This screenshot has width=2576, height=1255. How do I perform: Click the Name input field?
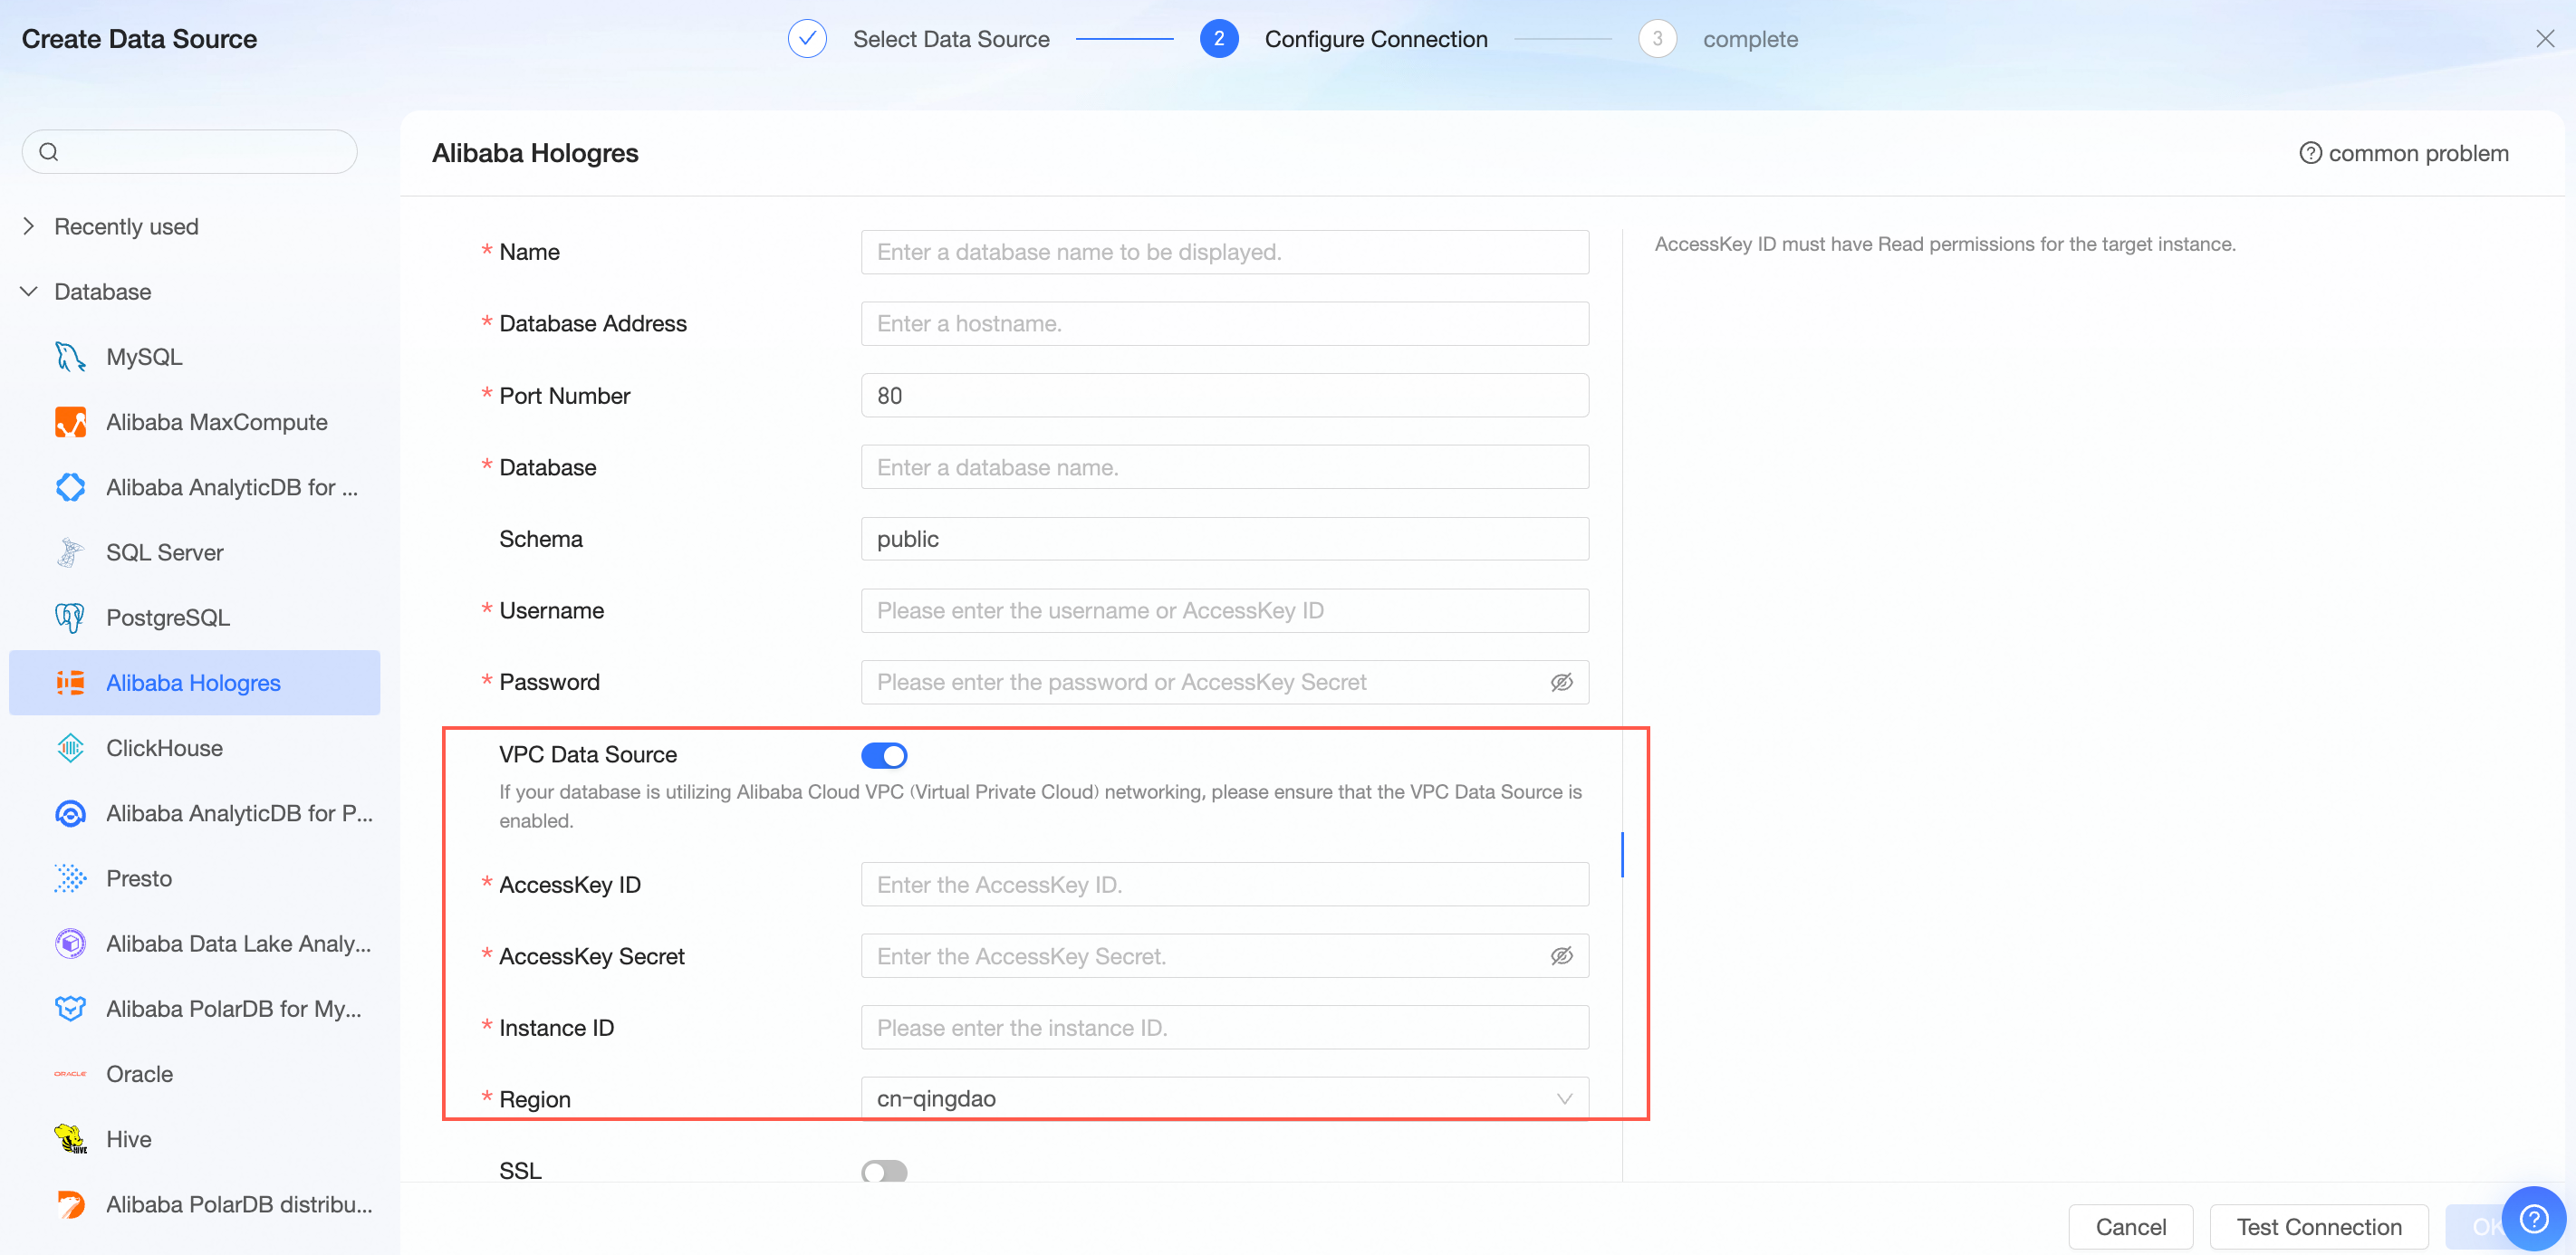pyautogui.click(x=1224, y=252)
